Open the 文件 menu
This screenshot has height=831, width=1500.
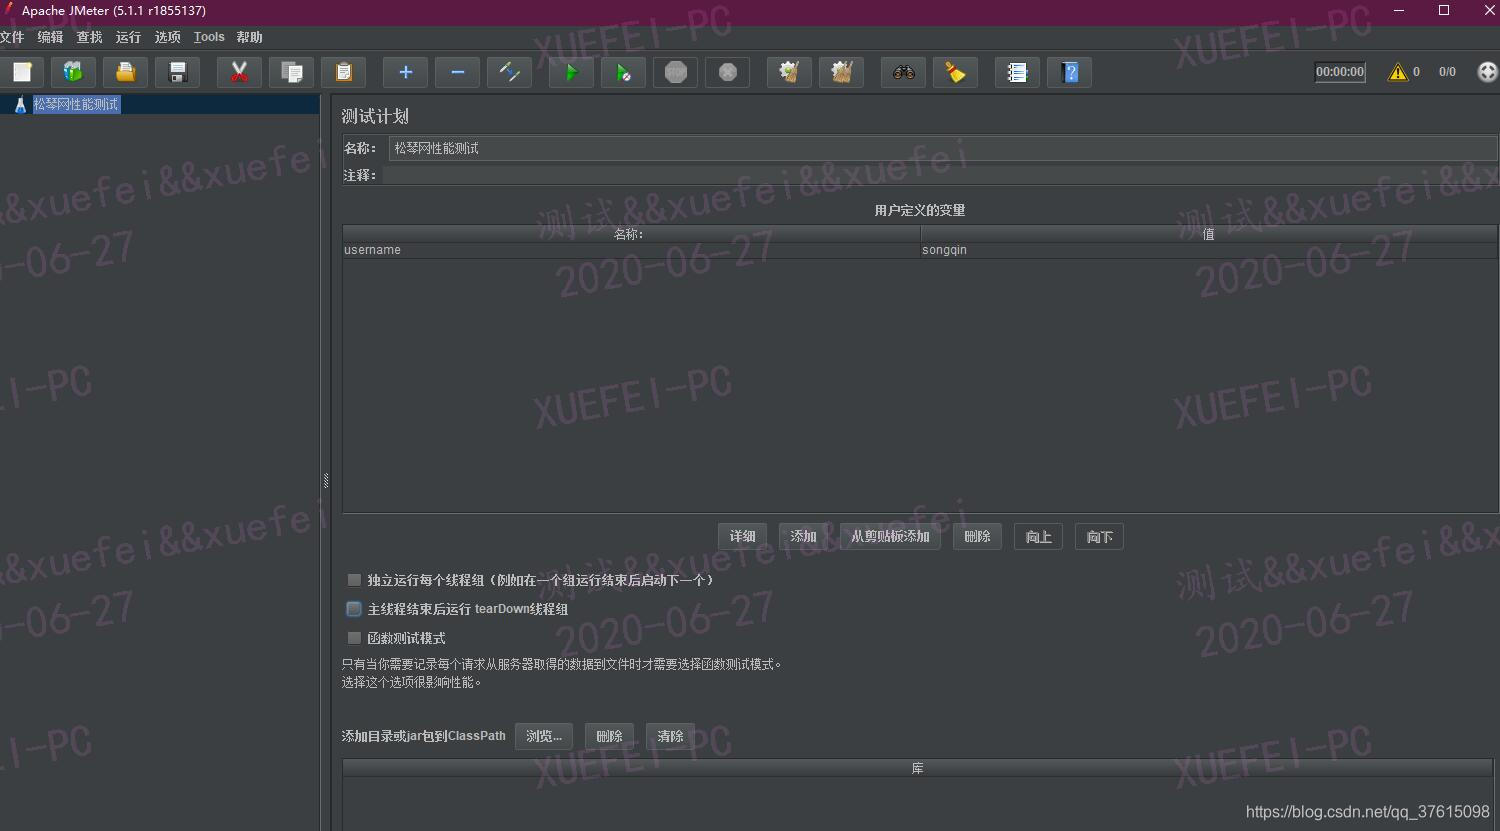(12, 37)
